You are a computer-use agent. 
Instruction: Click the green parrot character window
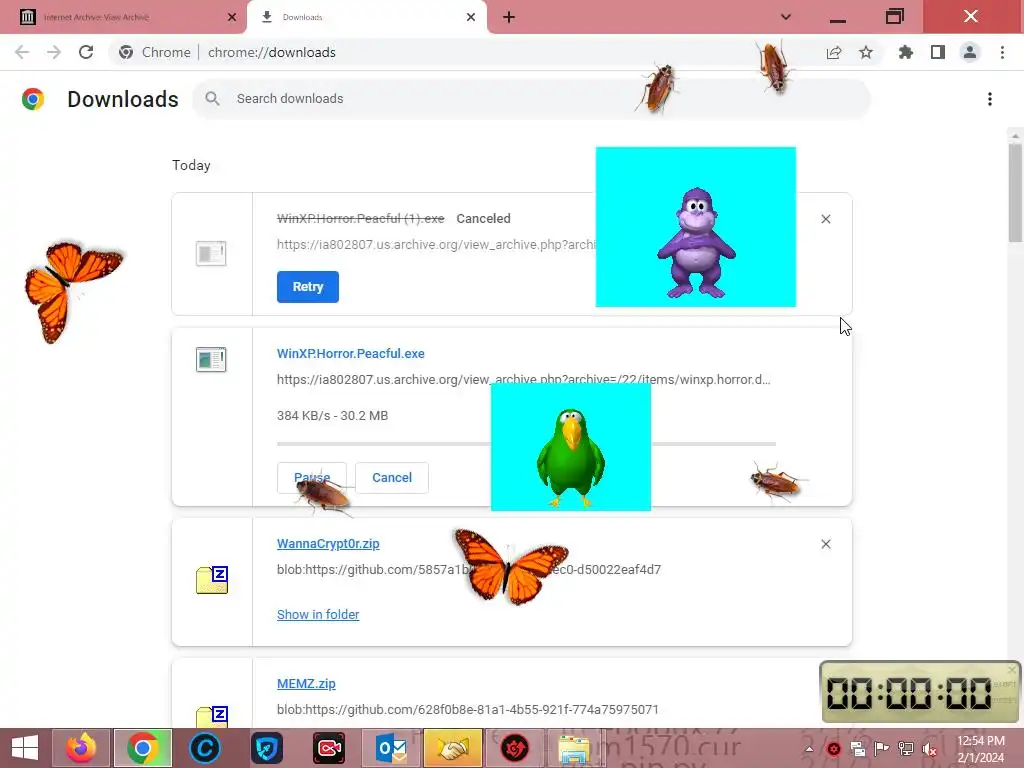[x=571, y=447]
